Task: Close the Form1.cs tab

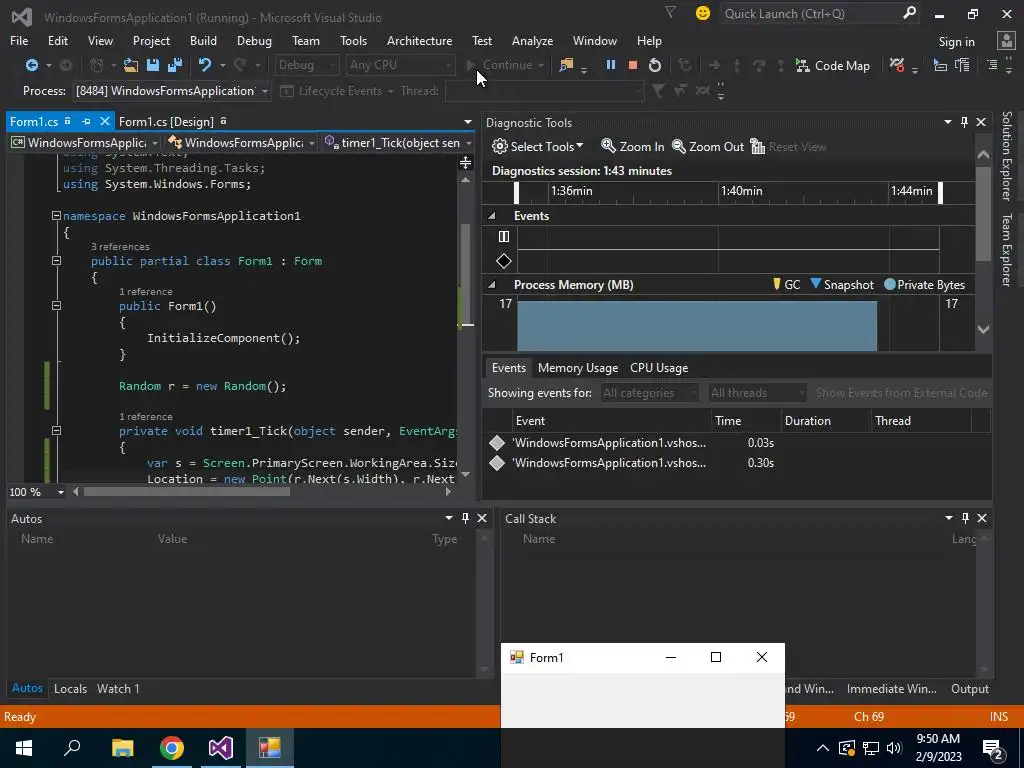Action: click(104, 121)
